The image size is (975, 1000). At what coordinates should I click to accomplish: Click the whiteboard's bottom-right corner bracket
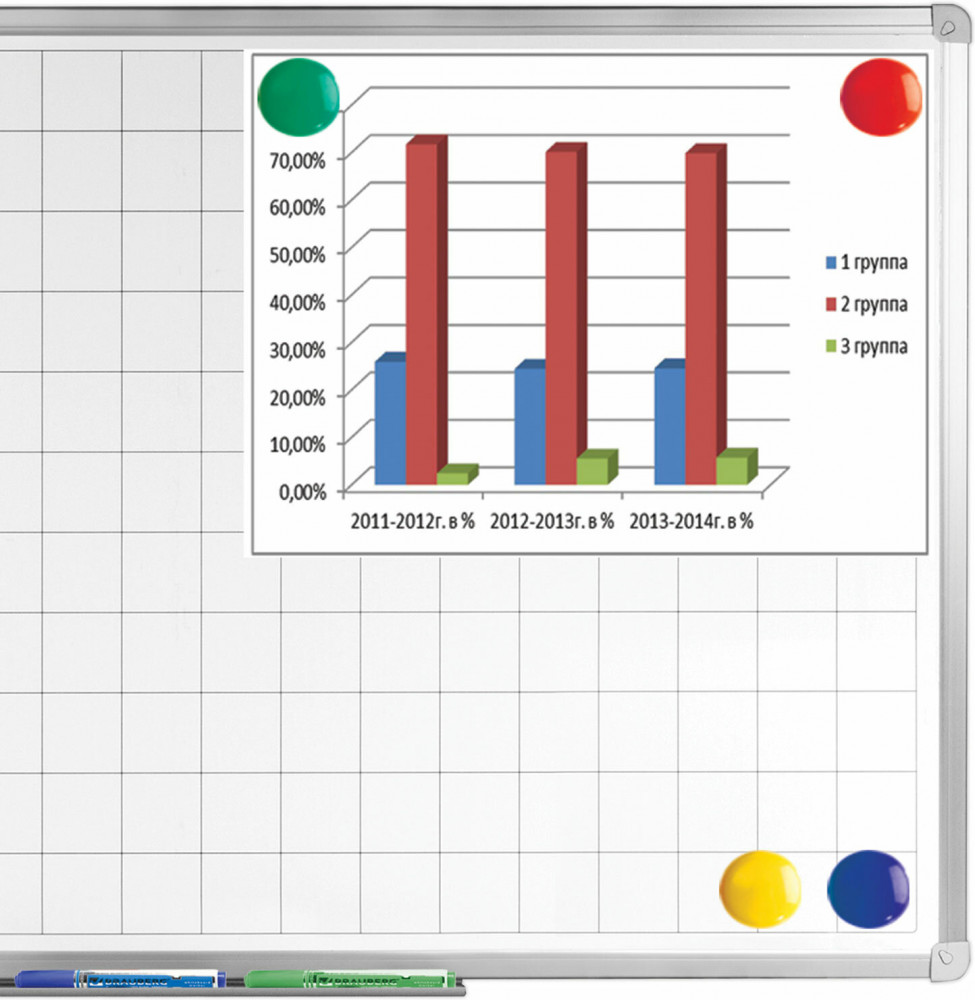click(x=950, y=961)
